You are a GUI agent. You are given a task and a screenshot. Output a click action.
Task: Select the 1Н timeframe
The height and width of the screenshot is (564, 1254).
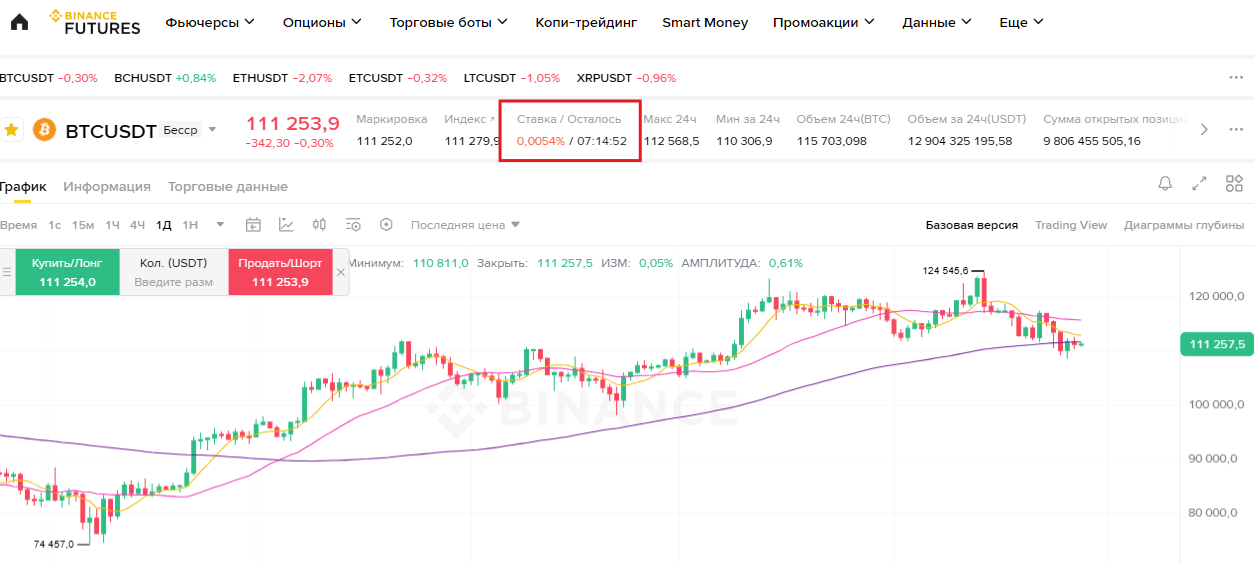click(x=190, y=225)
